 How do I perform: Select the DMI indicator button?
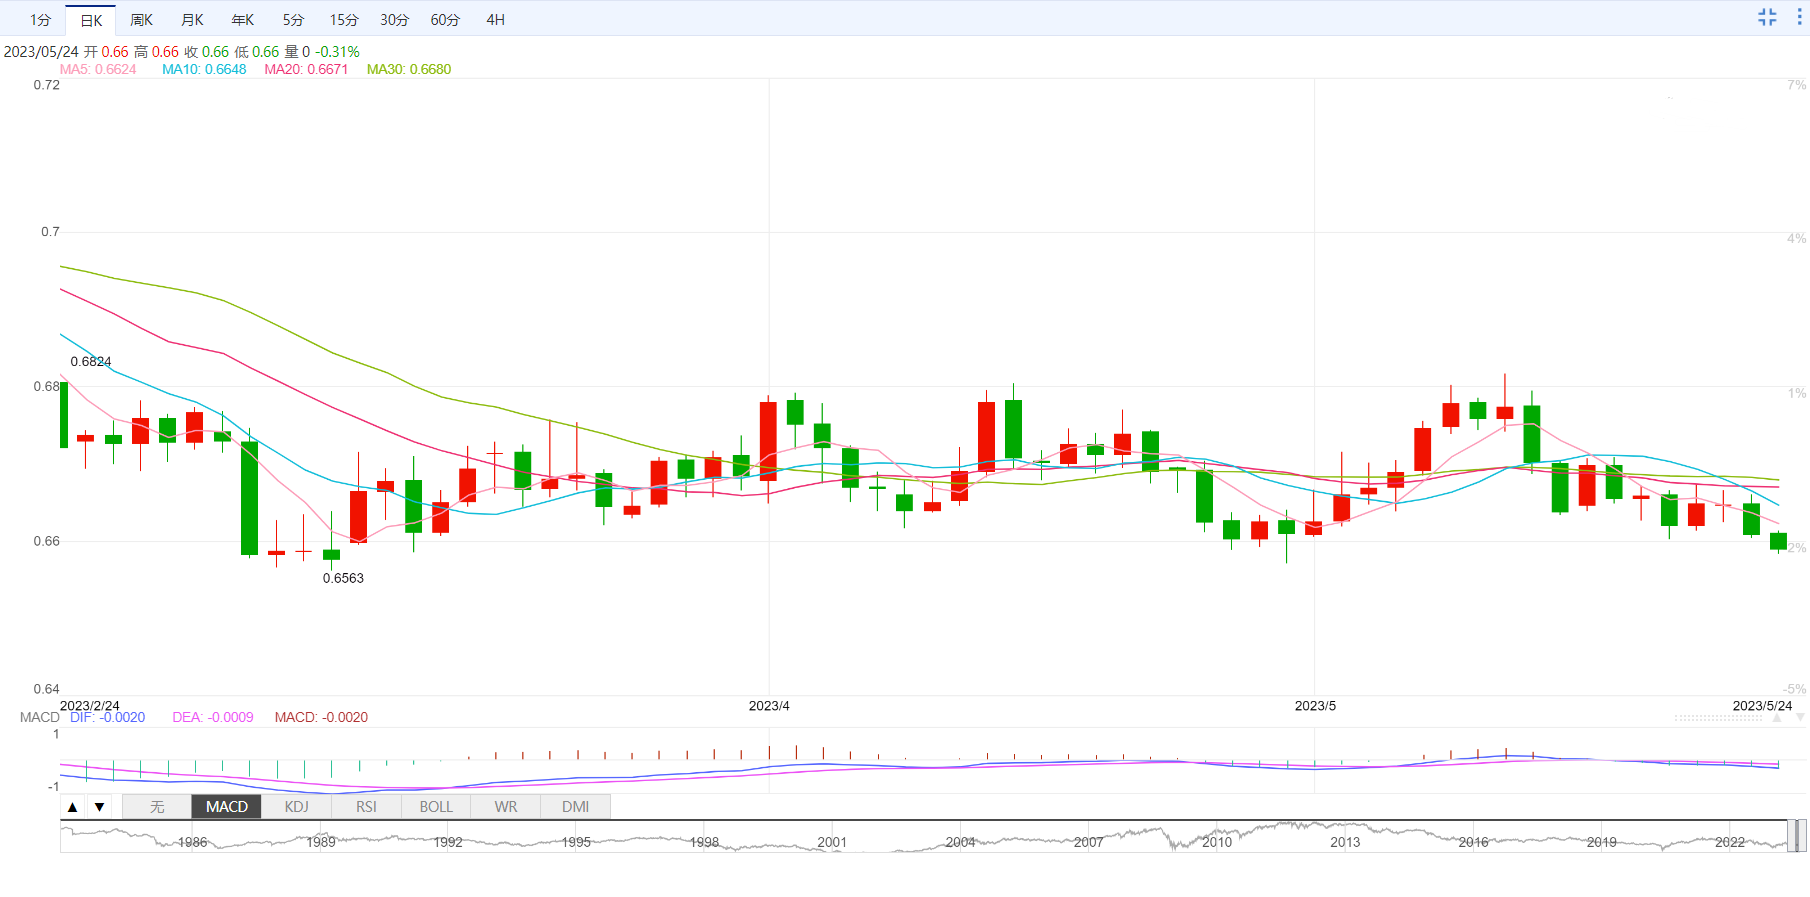coord(575,807)
